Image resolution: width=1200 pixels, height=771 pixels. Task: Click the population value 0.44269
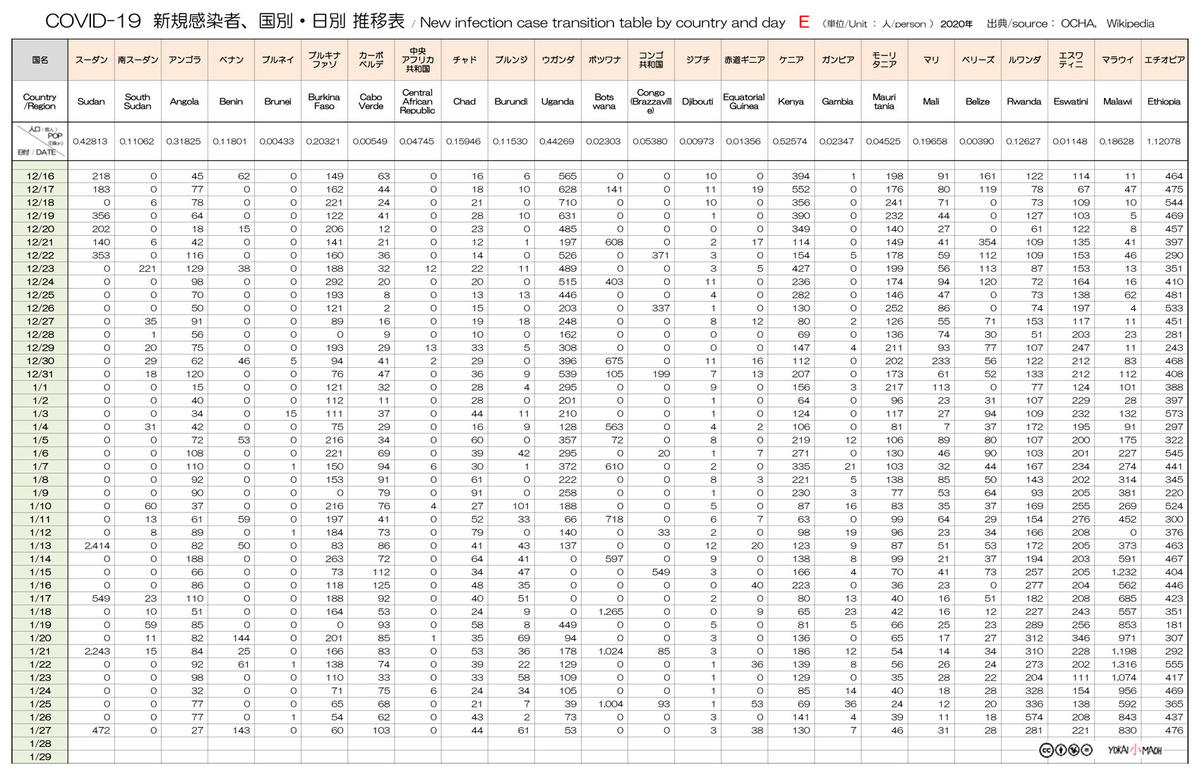point(557,141)
